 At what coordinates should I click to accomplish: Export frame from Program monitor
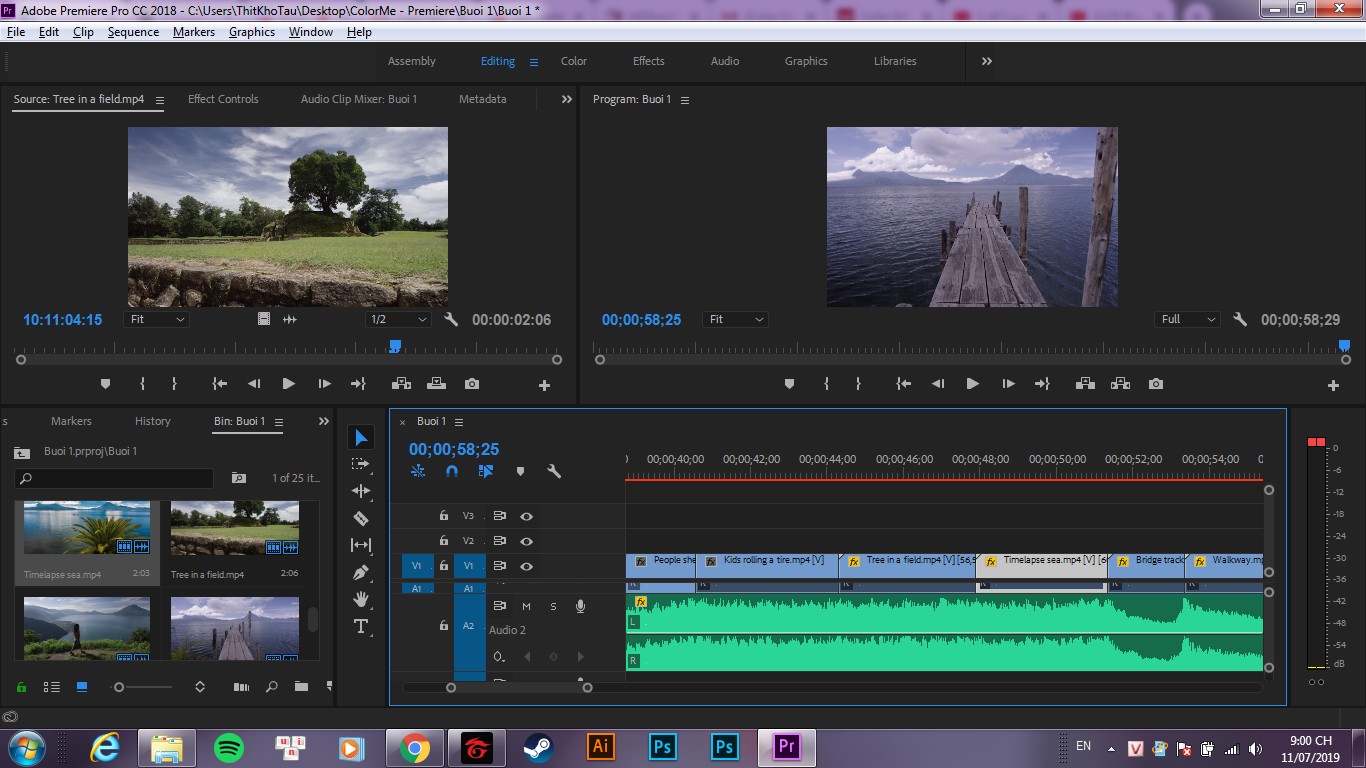(x=1156, y=384)
